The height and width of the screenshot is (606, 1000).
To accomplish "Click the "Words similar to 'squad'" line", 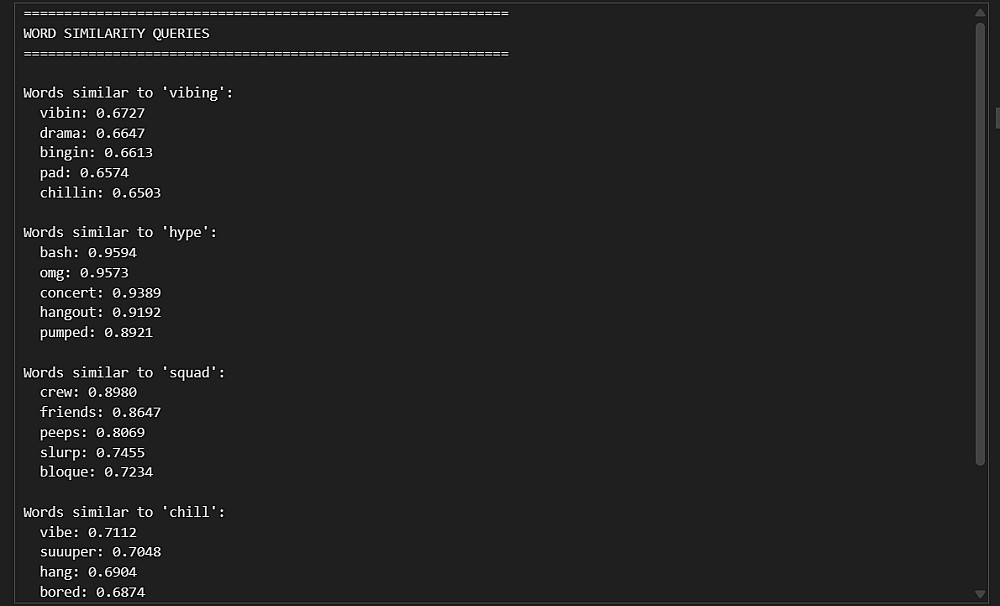I will [124, 373].
